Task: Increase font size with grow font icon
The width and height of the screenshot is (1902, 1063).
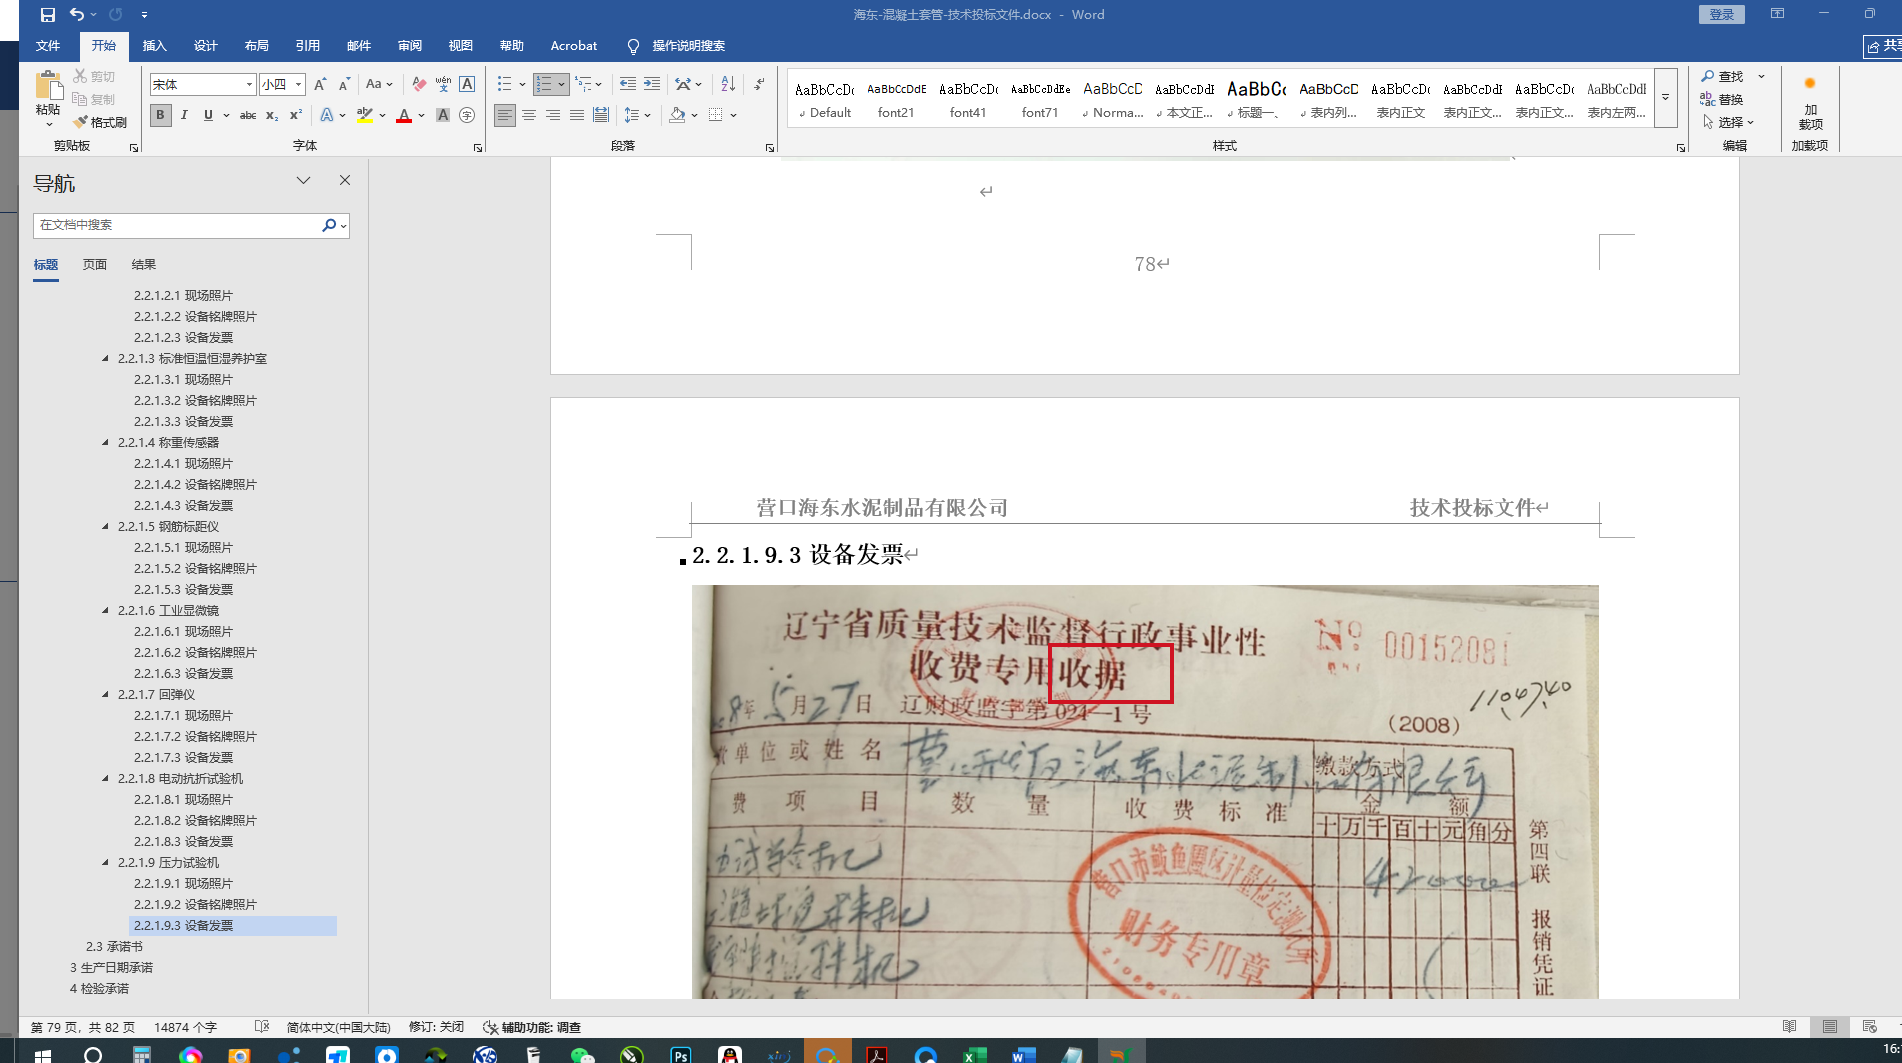Action: click(320, 85)
